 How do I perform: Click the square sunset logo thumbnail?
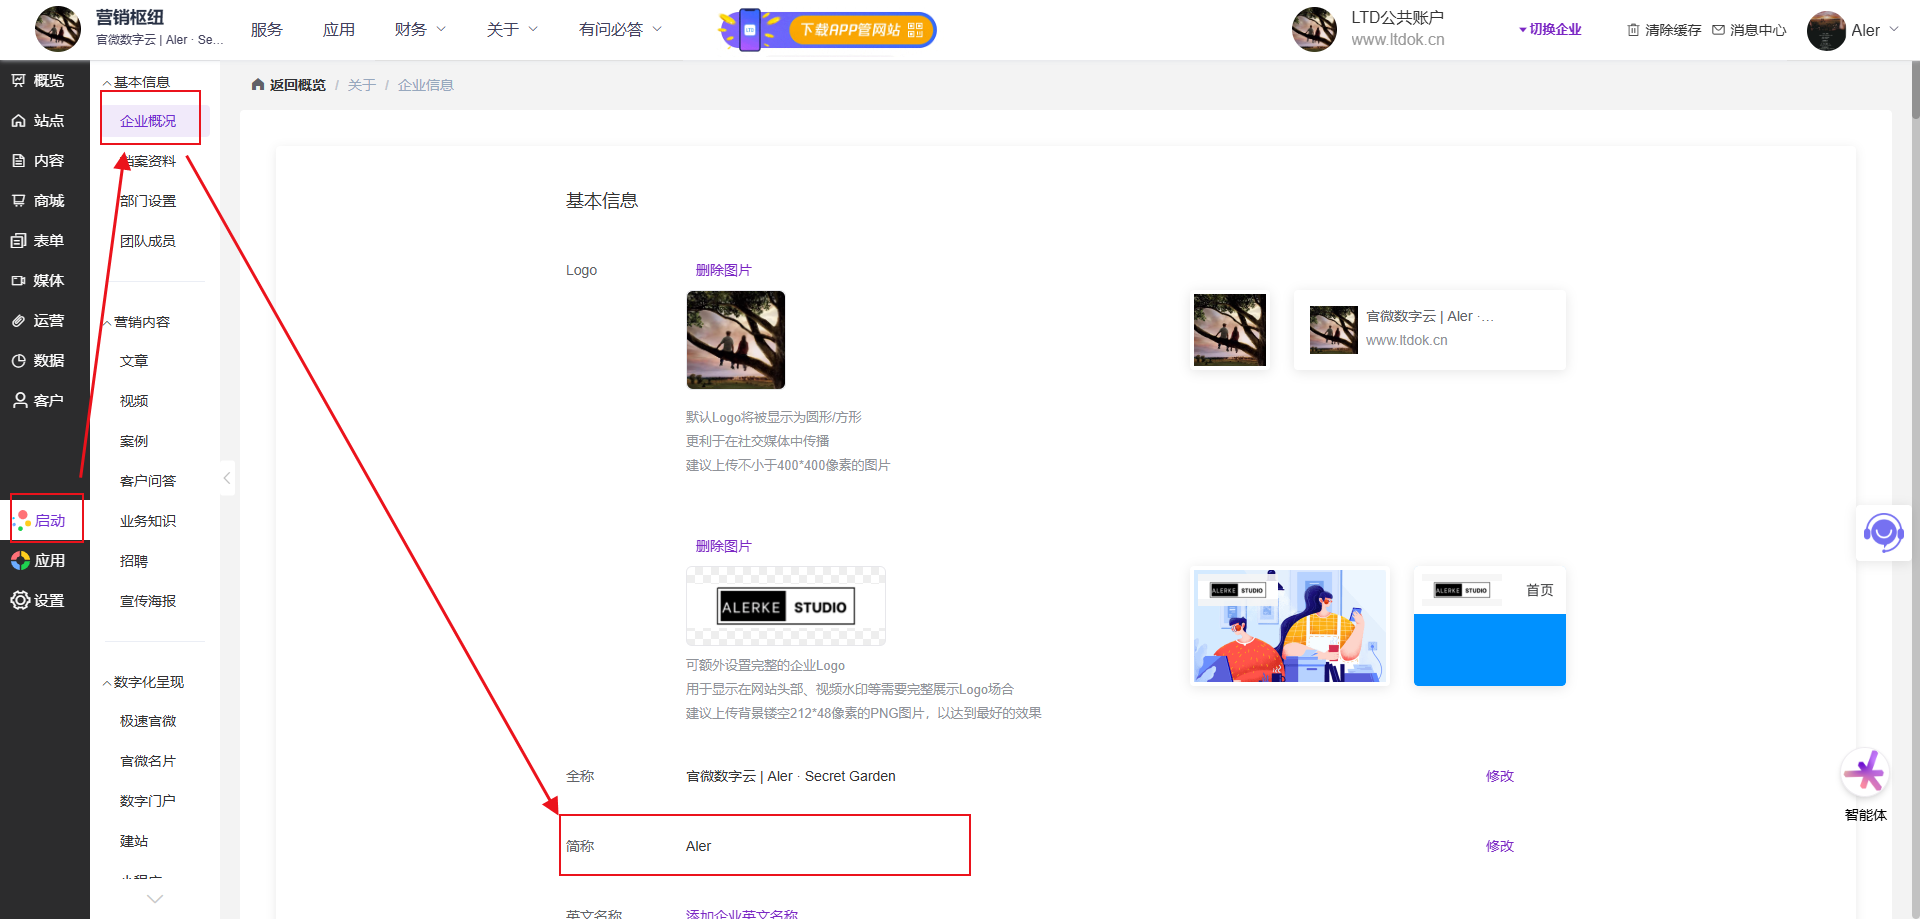[736, 340]
